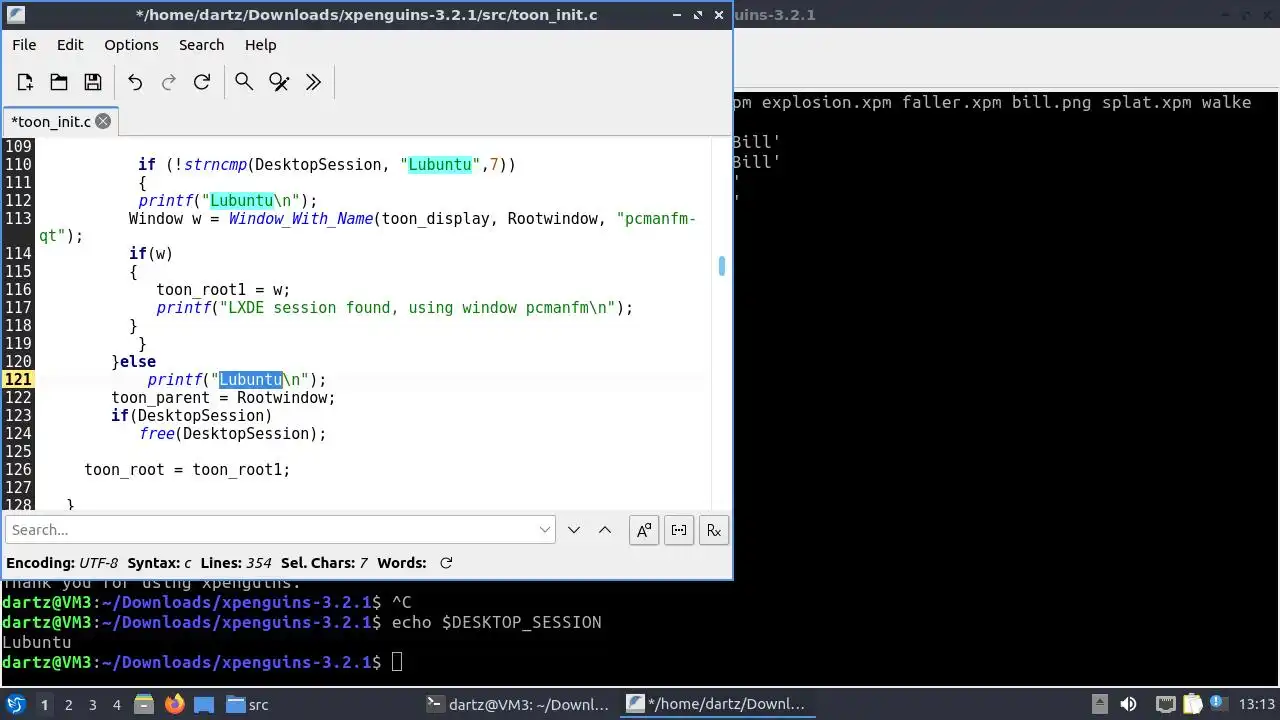Viewport: 1280px width, 720px height.
Task: Open the Search menu
Action: point(201,45)
